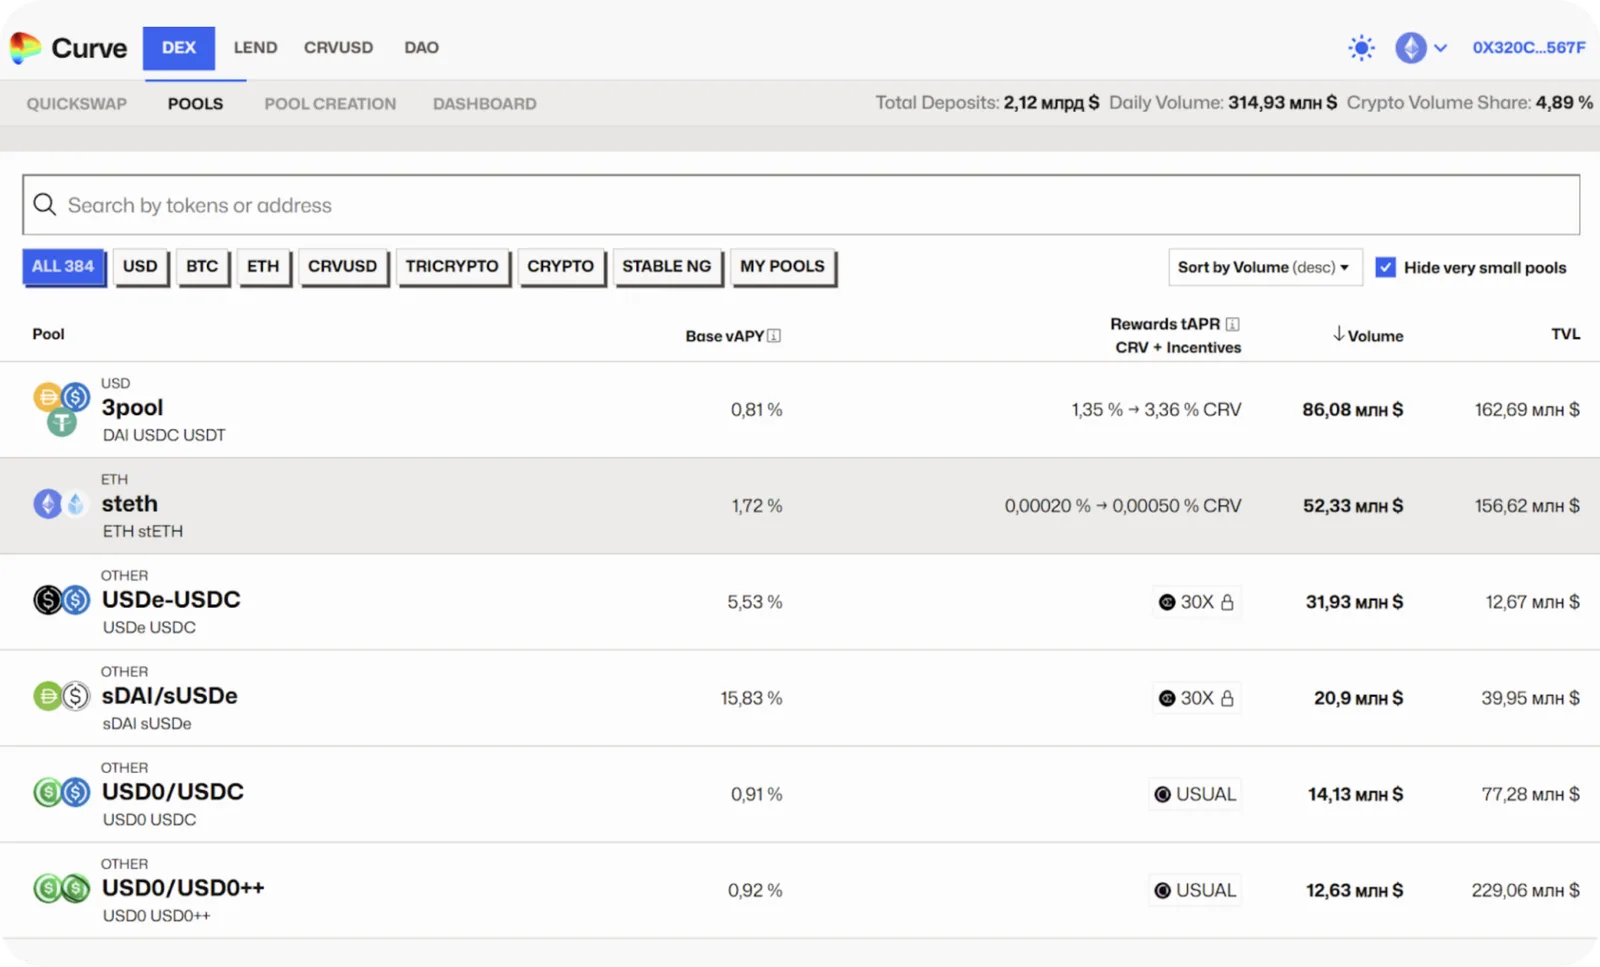Click the 30X lock badge in sDAI/sUSDe row
Screen dimensions: 1600x967
click(x=1196, y=698)
